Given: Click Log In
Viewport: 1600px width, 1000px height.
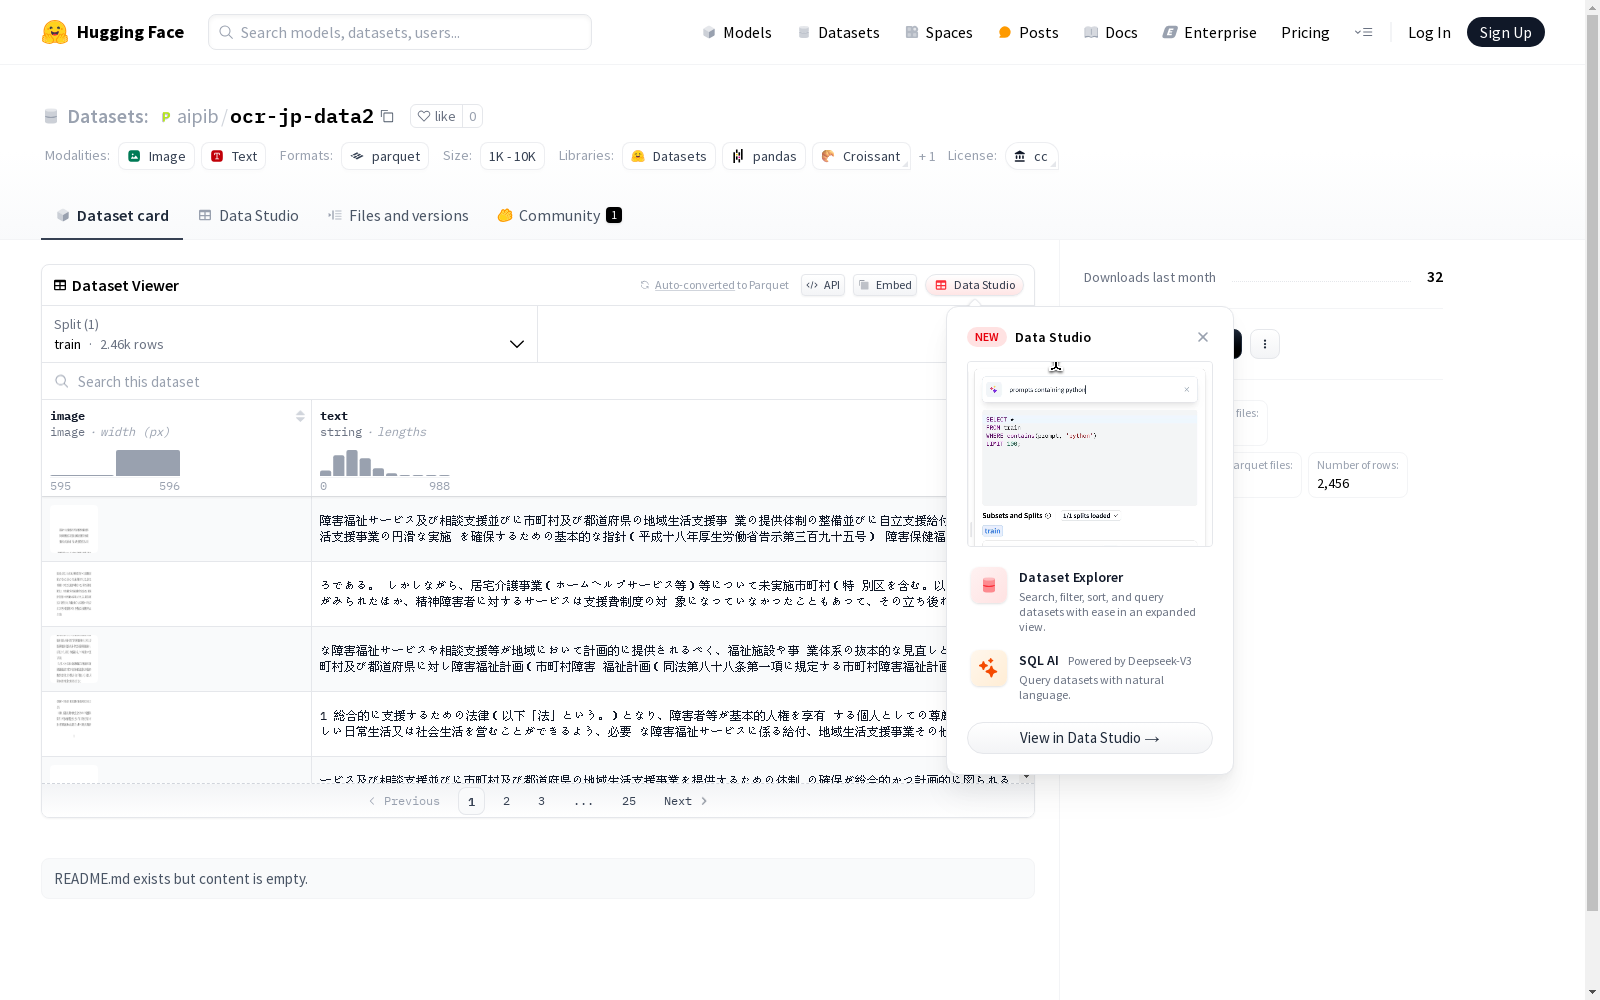Looking at the screenshot, I should (1429, 32).
